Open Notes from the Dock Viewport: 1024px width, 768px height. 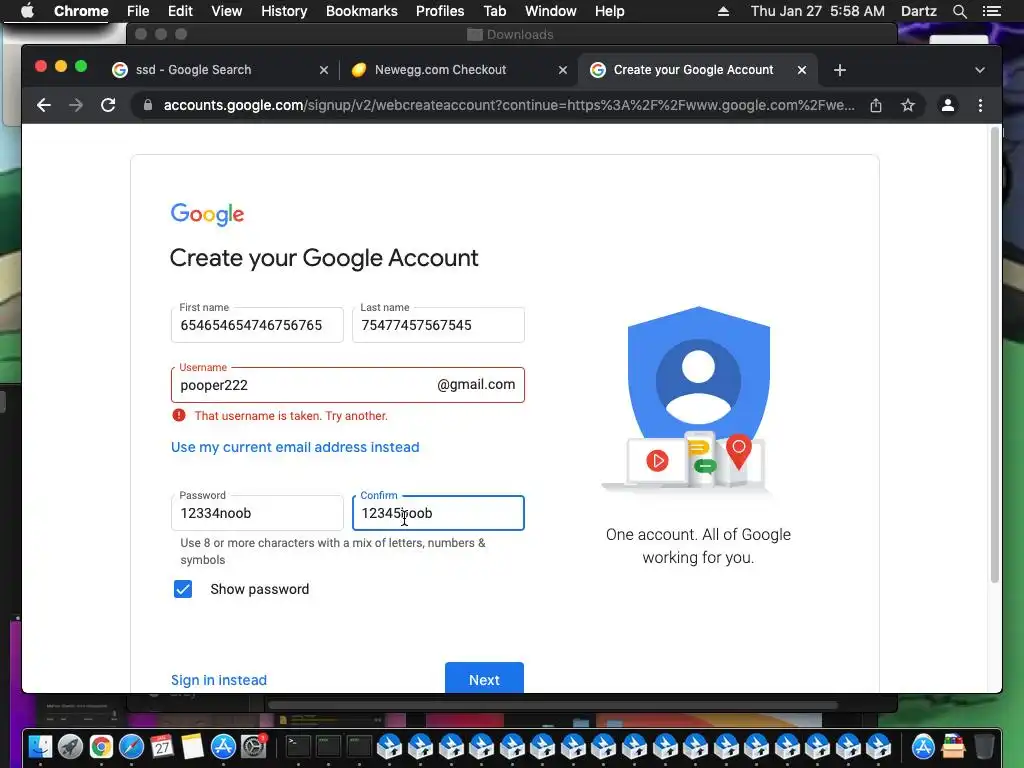(x=193, y=746)
